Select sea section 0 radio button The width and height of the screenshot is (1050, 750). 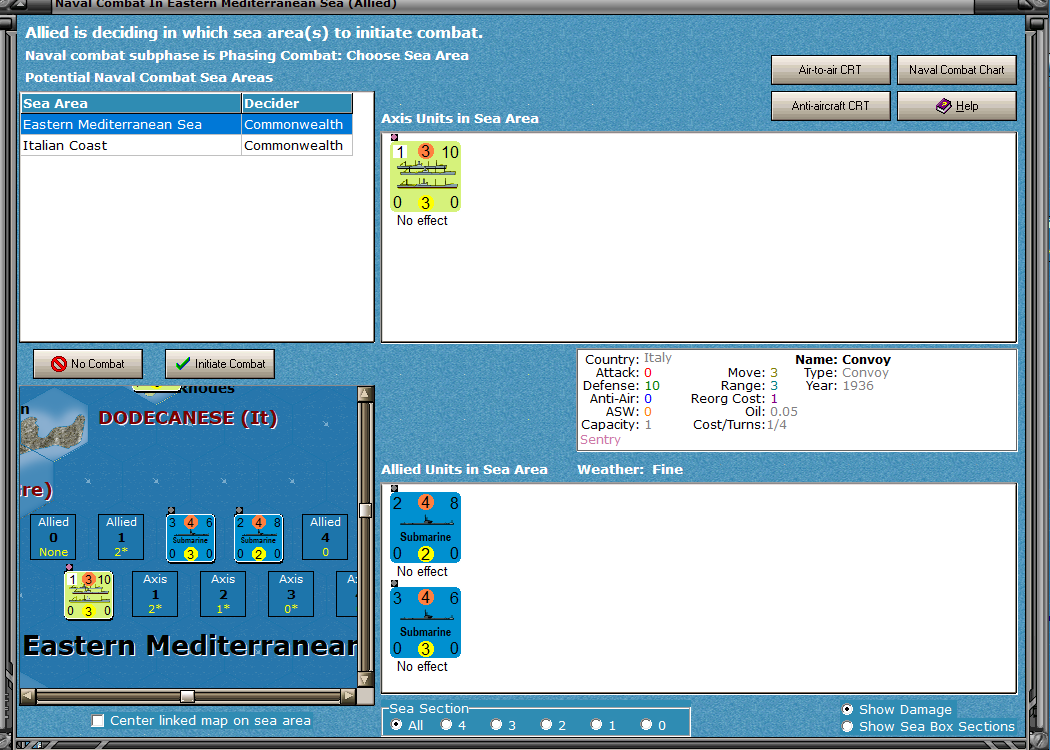pos(646,725)
